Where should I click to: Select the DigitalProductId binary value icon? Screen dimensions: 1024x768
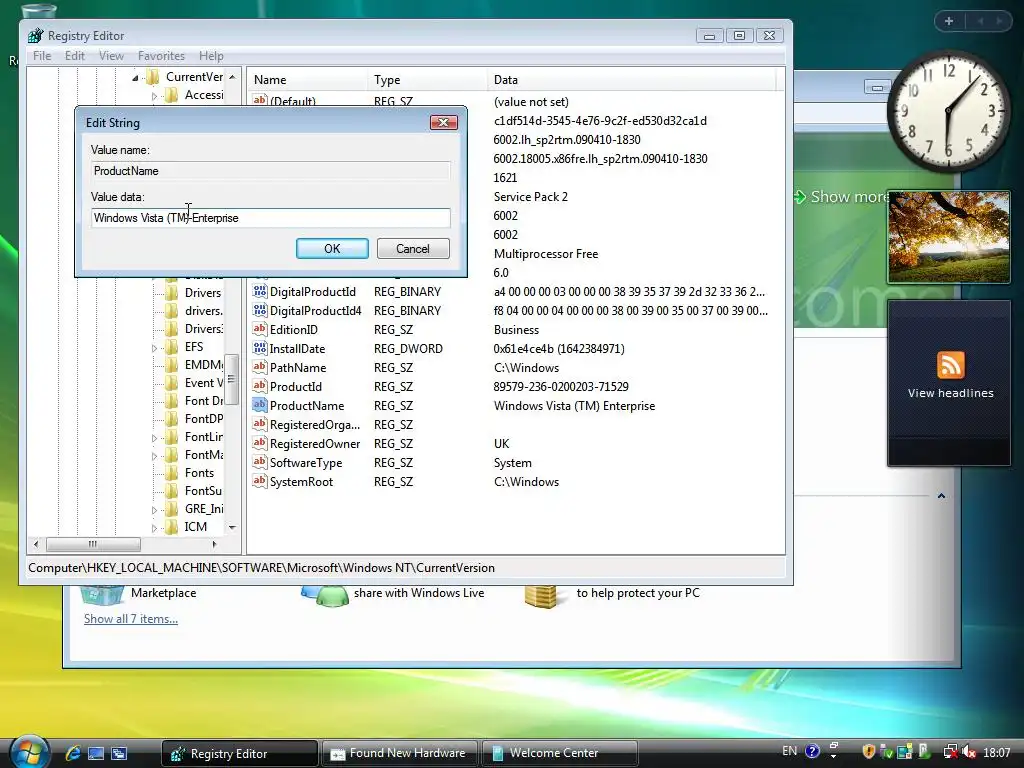(260, 292)
